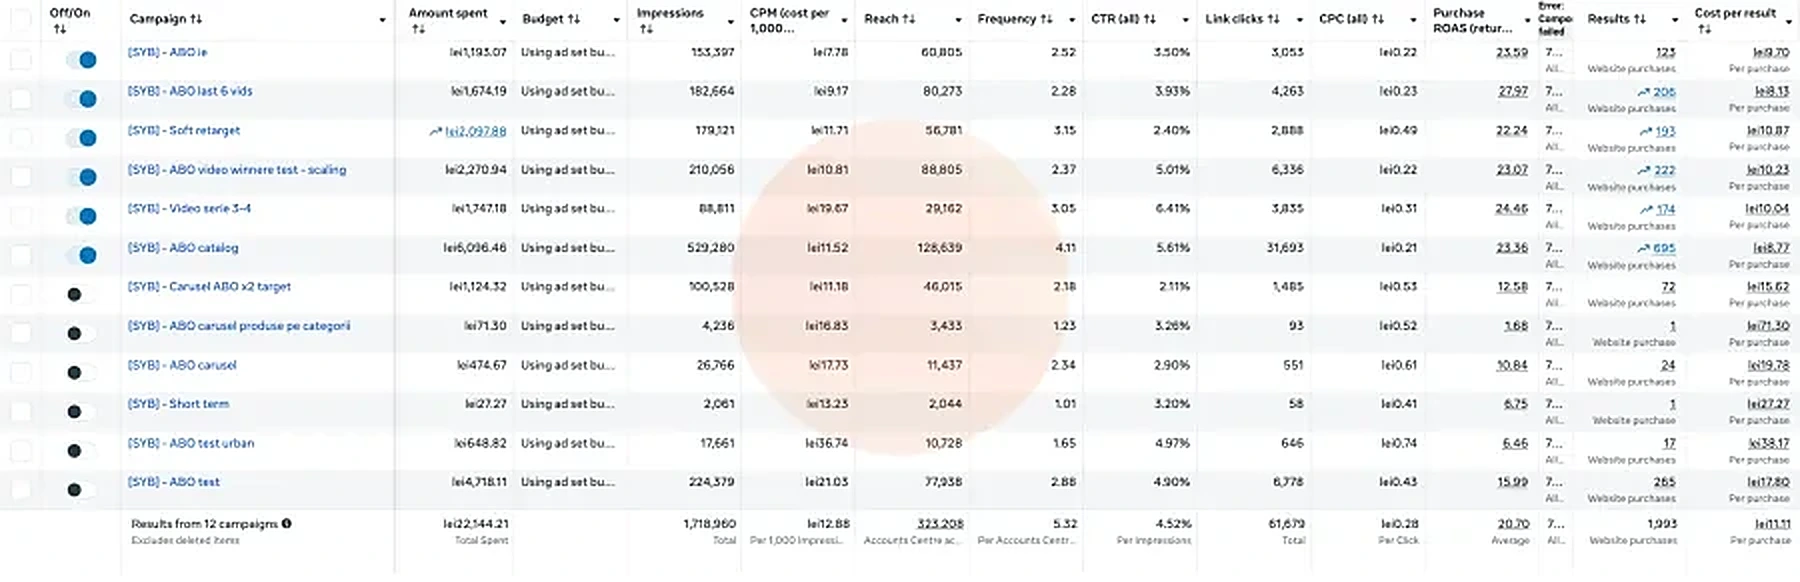Sort by Campaign using its sort arrows
The image size is (1800, 582).
pyautogui.click(x=196, y=19)
